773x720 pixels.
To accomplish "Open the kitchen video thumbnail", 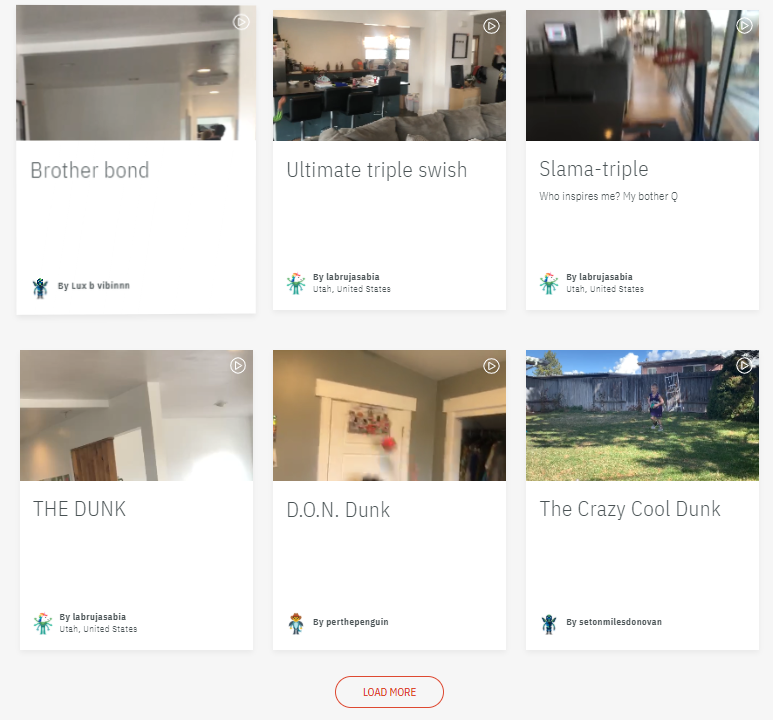I will point(389,75).
